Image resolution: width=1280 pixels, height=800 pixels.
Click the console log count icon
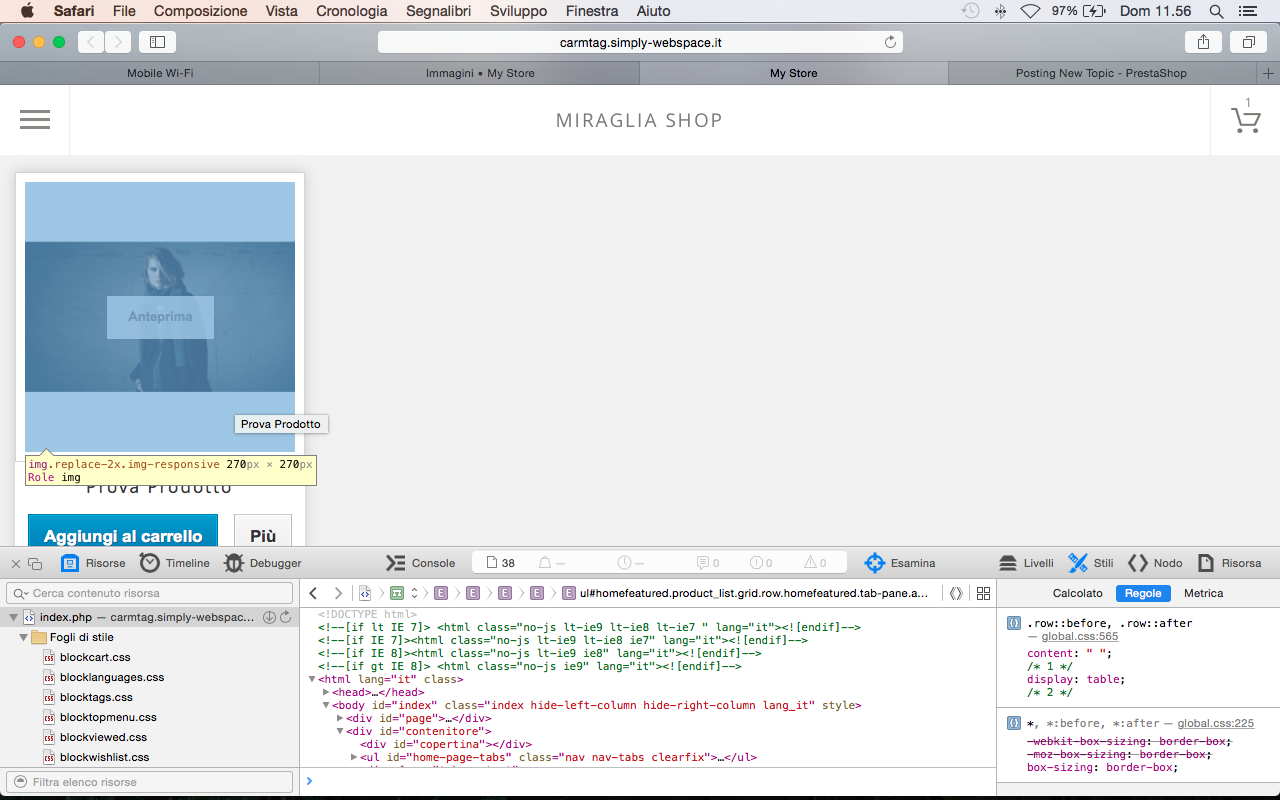[708, 563]
